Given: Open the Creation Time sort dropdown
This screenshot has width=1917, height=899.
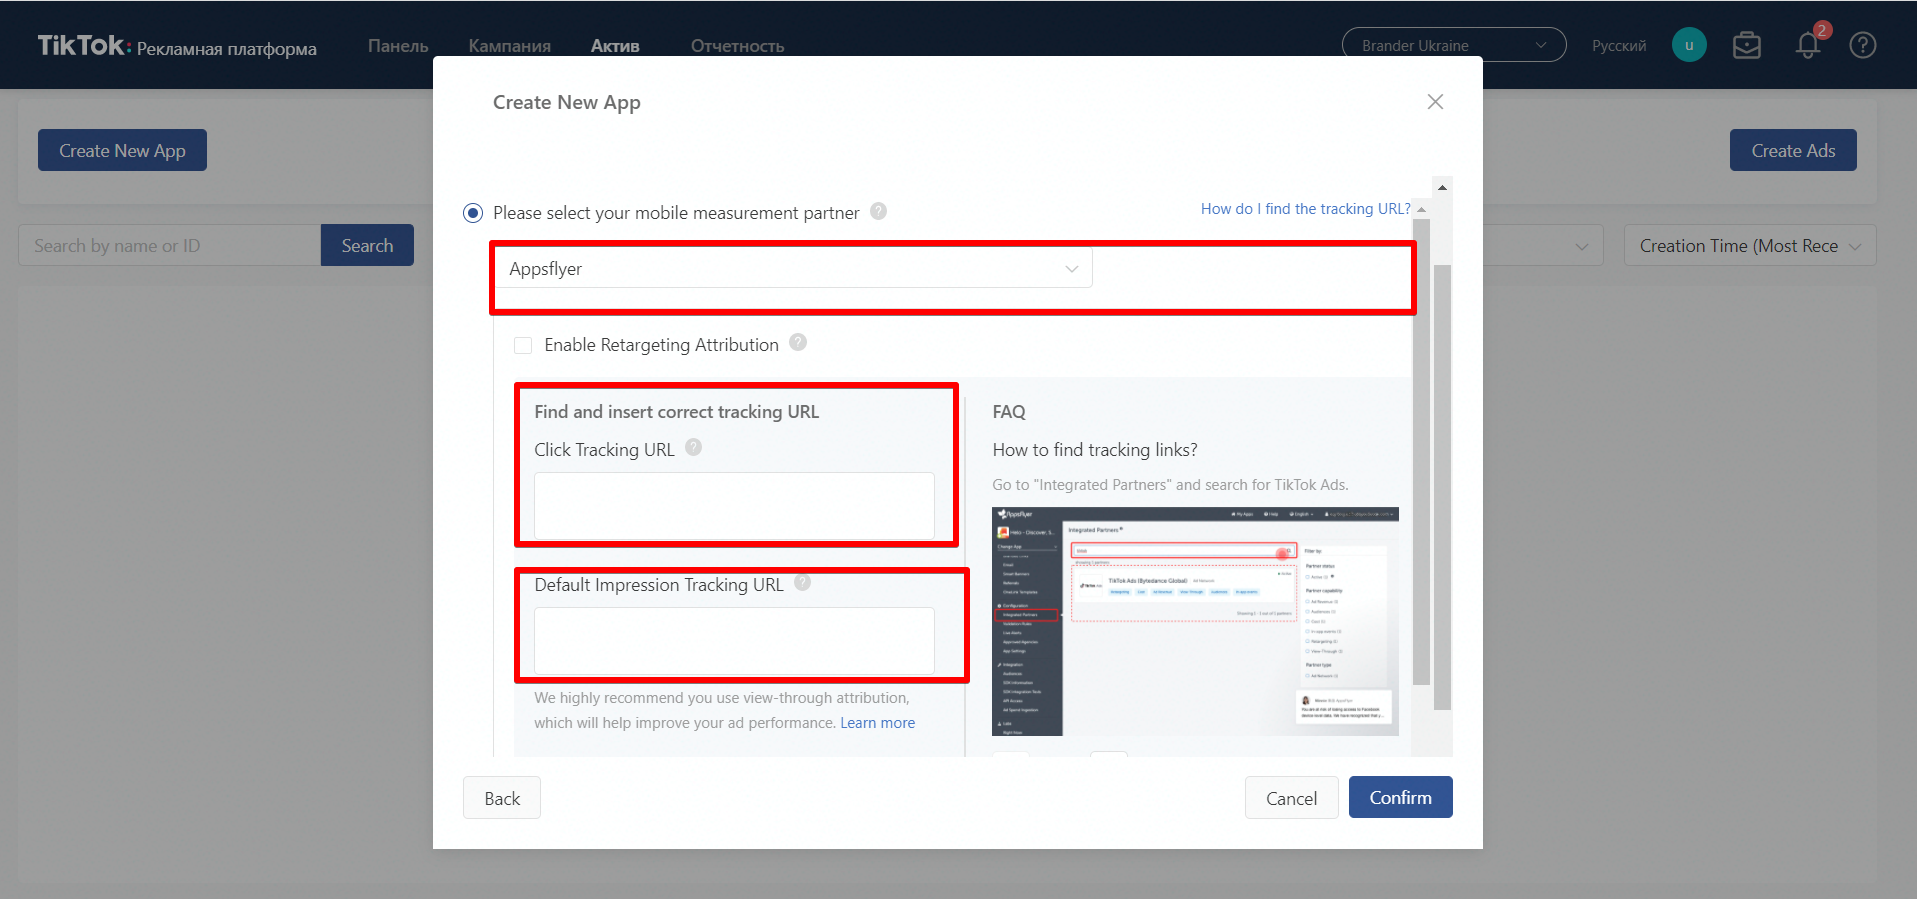Looking at the screenshot, I should pyautogui.click(x=1749, y=246).
